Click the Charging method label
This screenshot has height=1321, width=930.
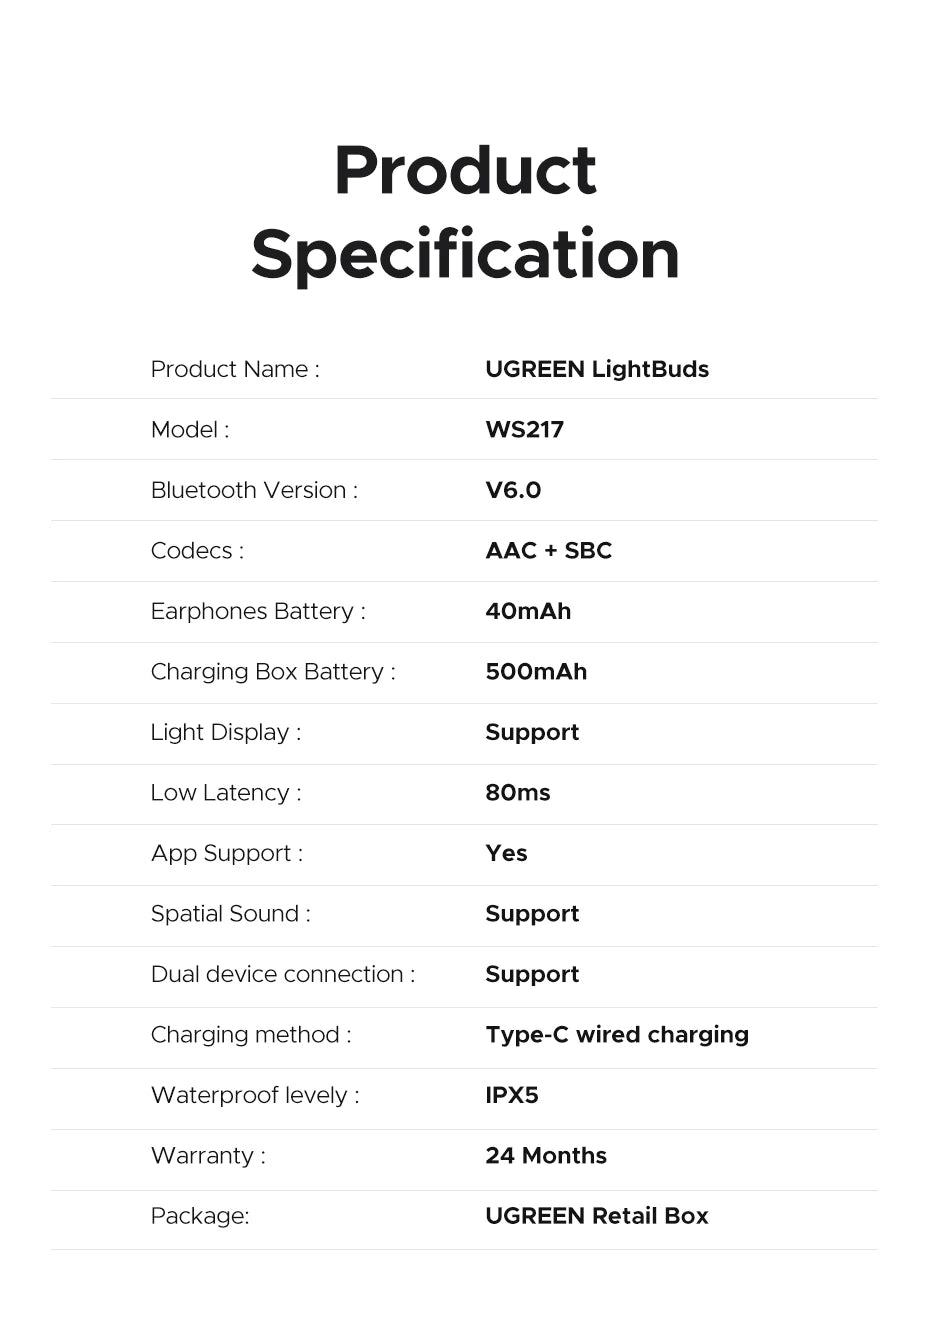pyautogui.click(x=250, y=1035)
